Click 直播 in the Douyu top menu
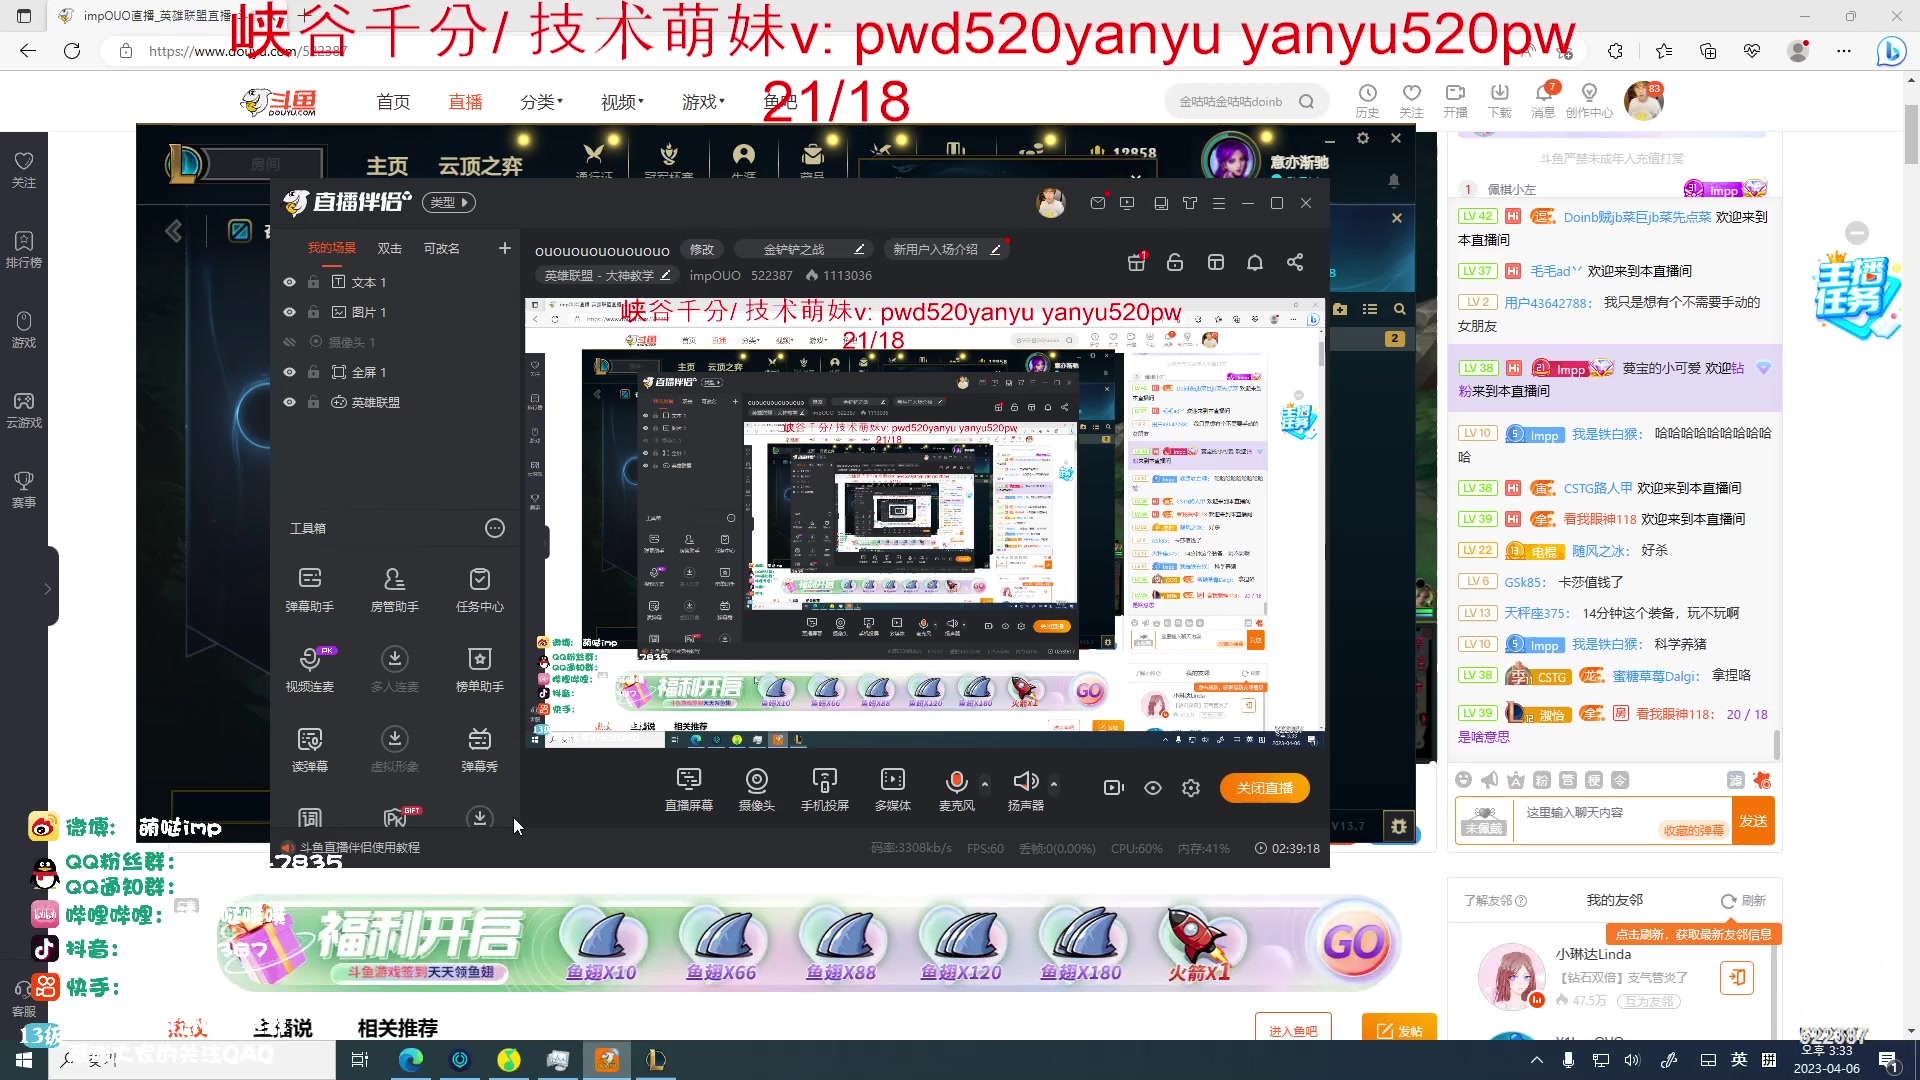The image size is (1920, 1080). coord(464,101)
